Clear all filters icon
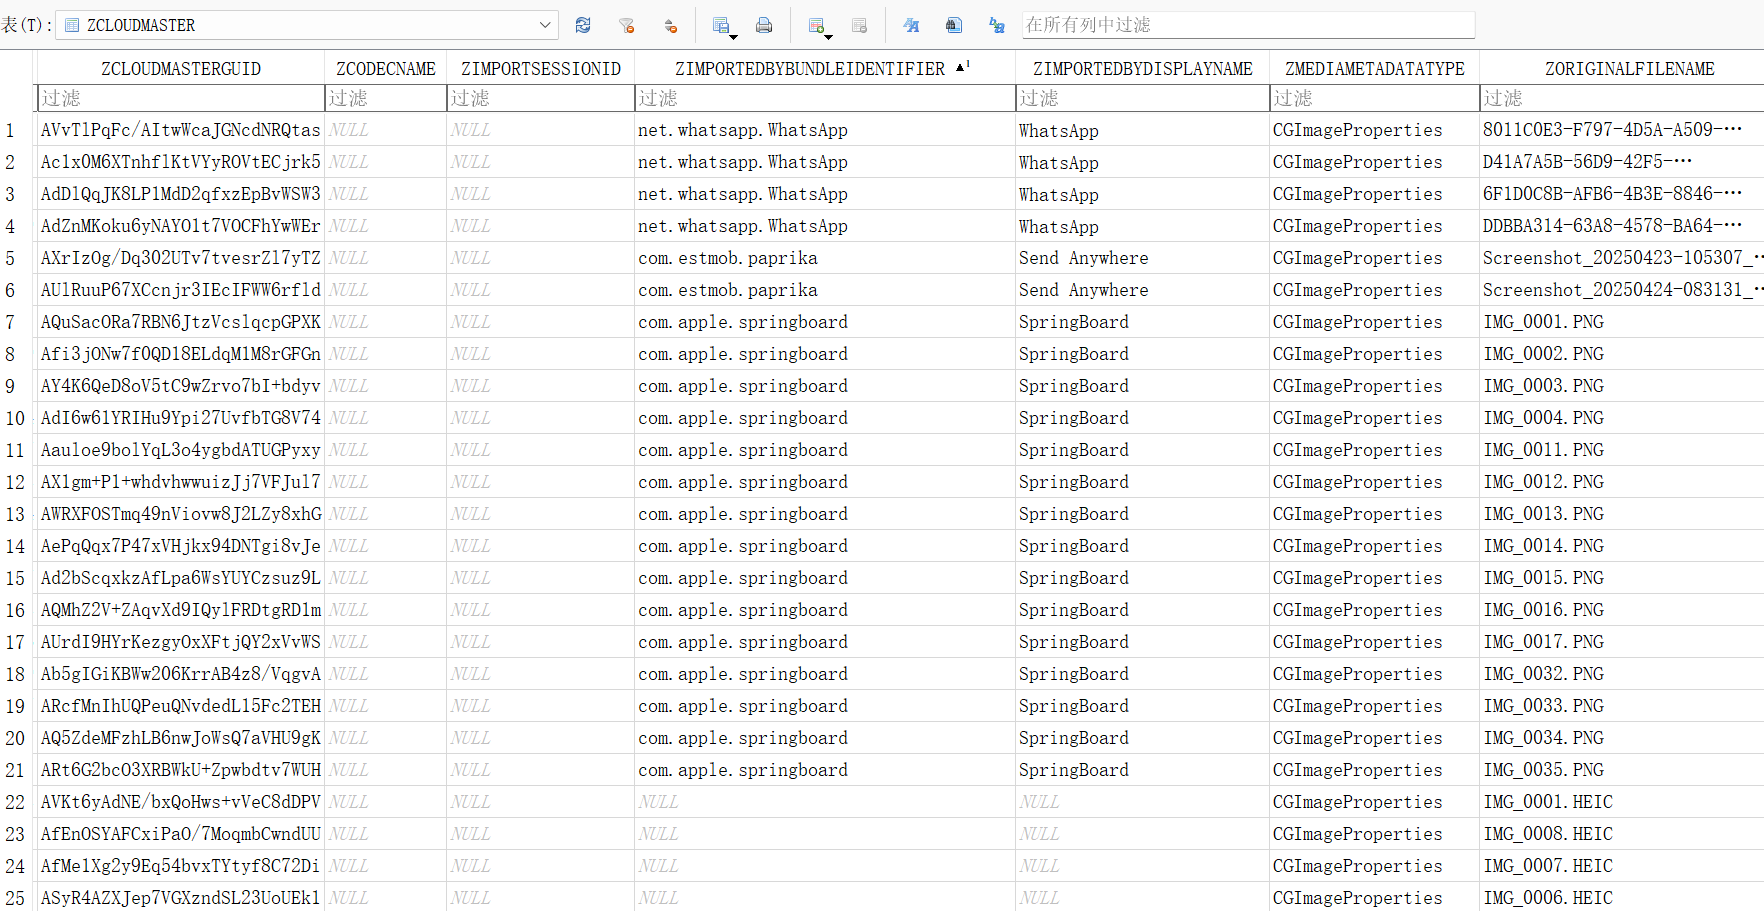This screenshot has height=911, width=1764. click(627, 25)
